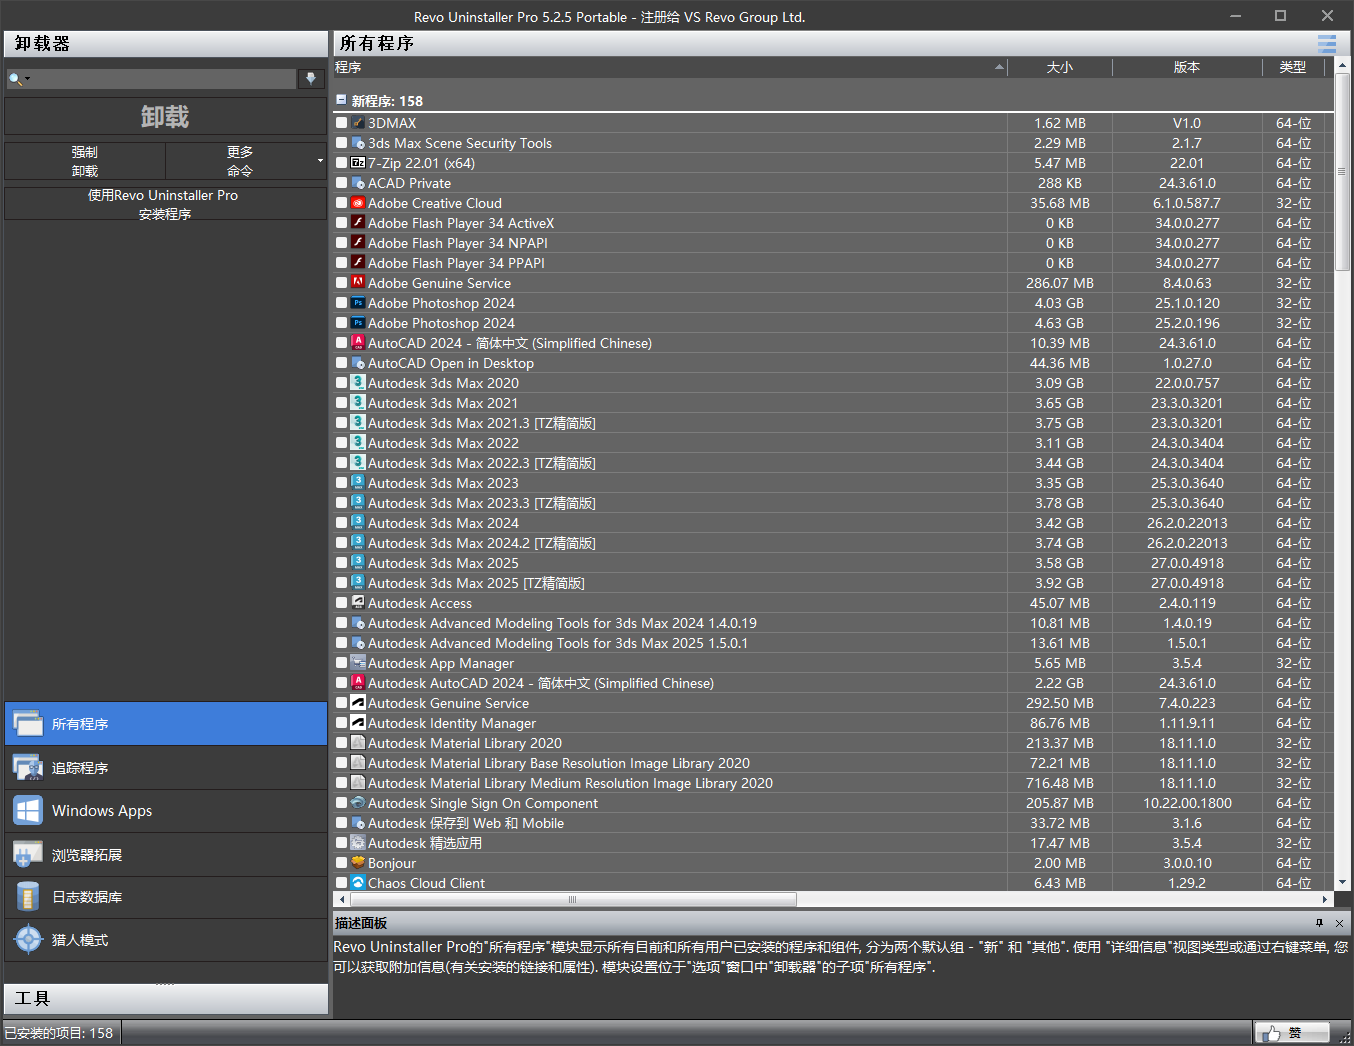Switch to Windows Apps module
1354x1046 pixels.
pos(166,810)
